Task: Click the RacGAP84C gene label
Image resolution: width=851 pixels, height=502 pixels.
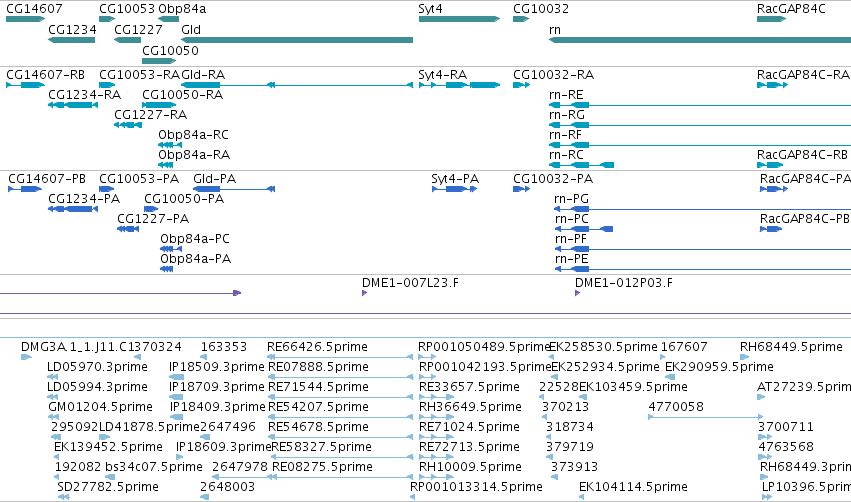Action: tap(791, 9)
